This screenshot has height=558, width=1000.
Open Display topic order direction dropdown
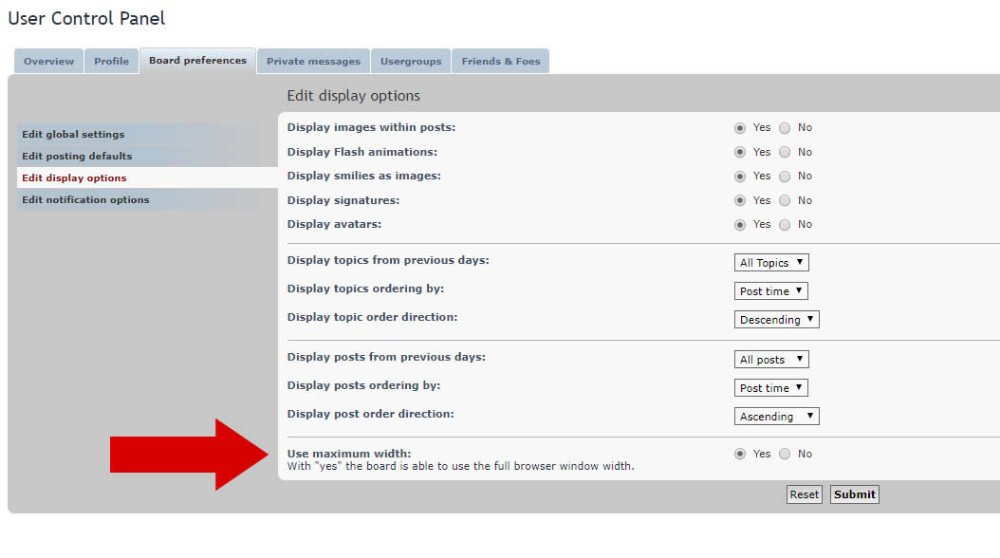pos(776,319)
